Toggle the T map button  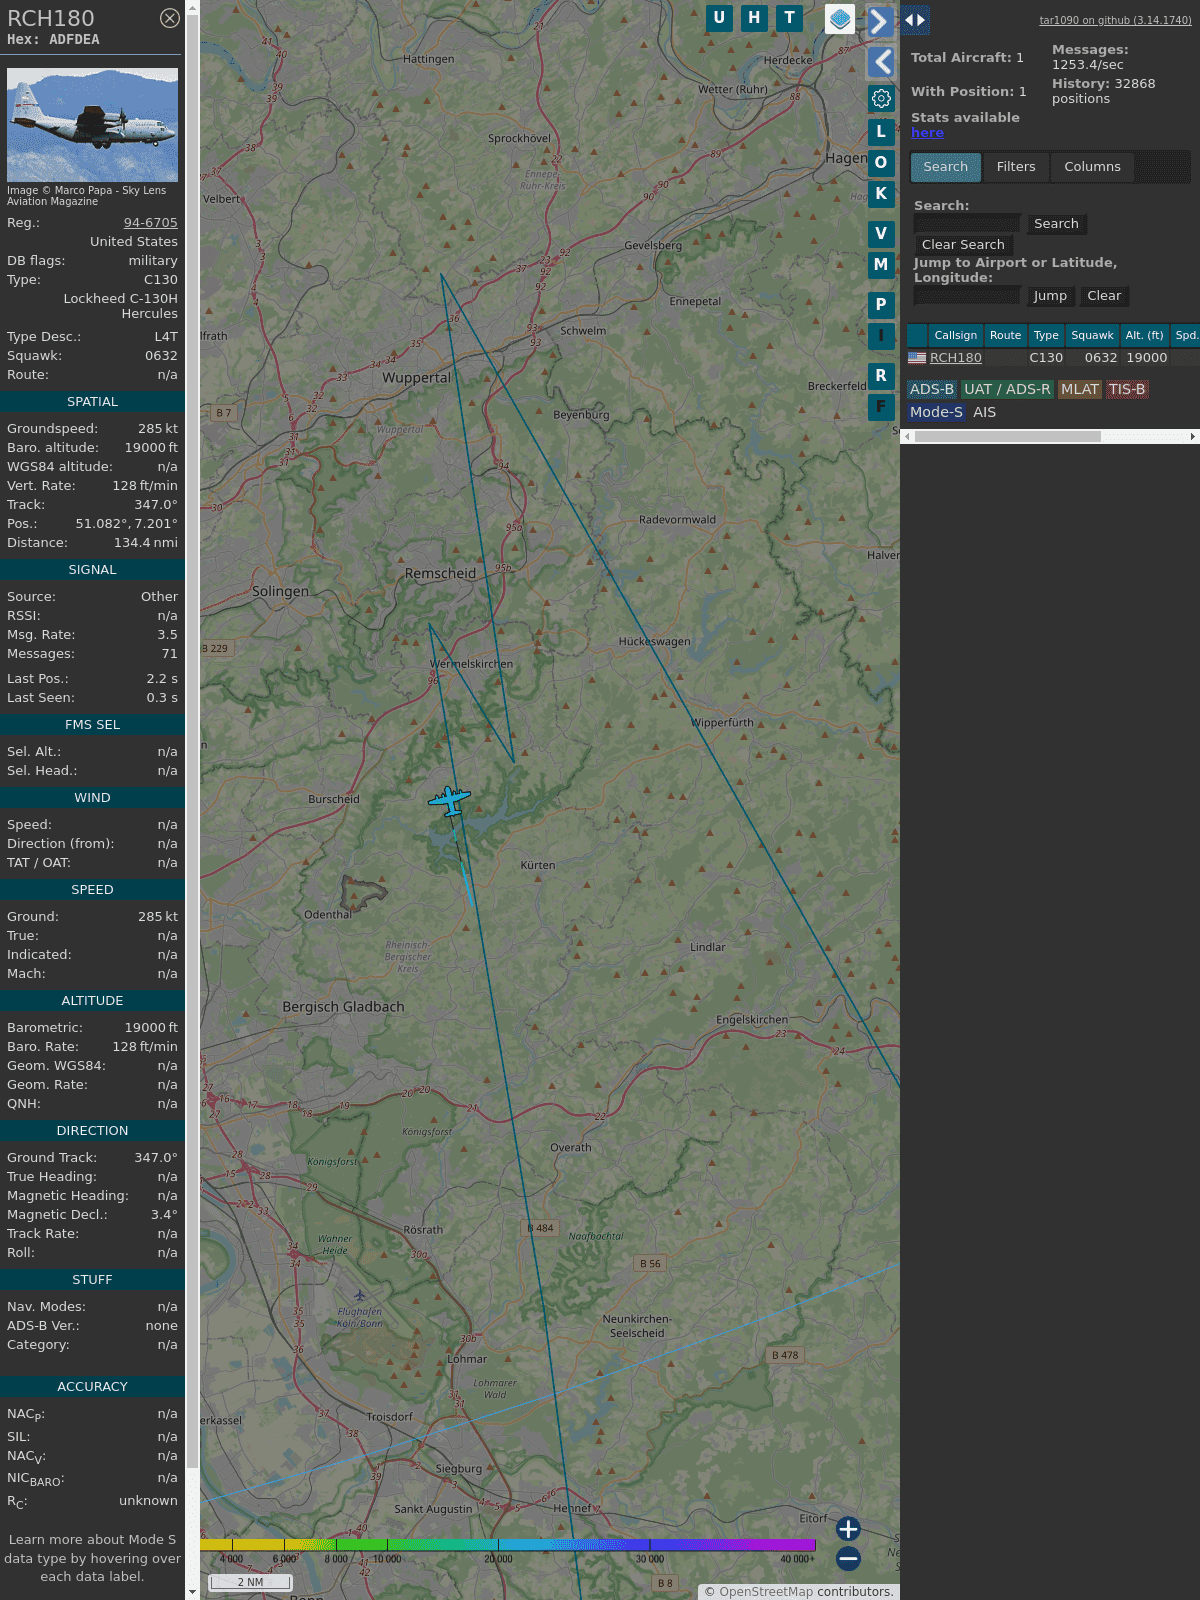(x=790, y=18)
